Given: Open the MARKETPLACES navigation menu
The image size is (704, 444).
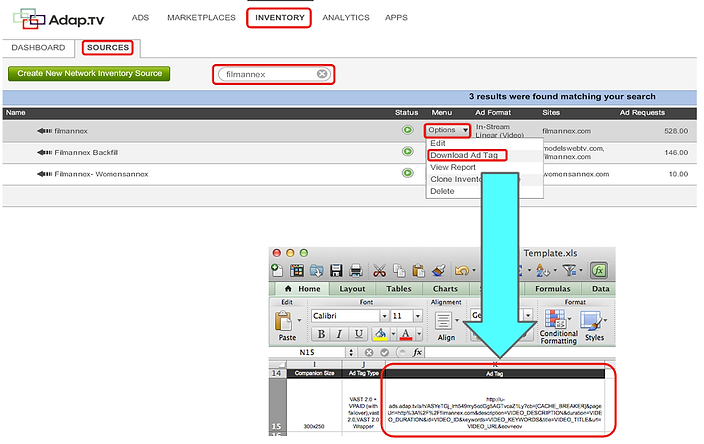Looking at the screenshot, I should [201, 18].
